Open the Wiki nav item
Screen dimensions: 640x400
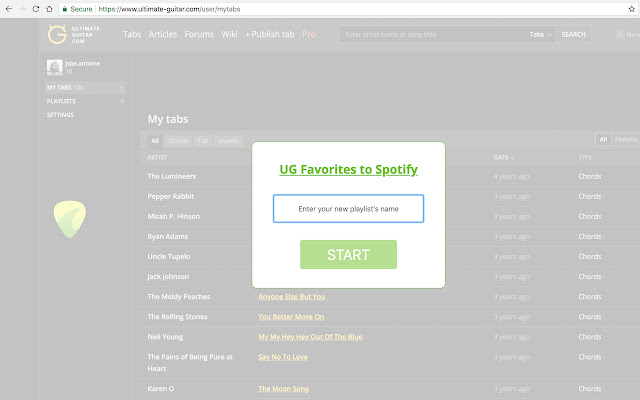point(229,34)
